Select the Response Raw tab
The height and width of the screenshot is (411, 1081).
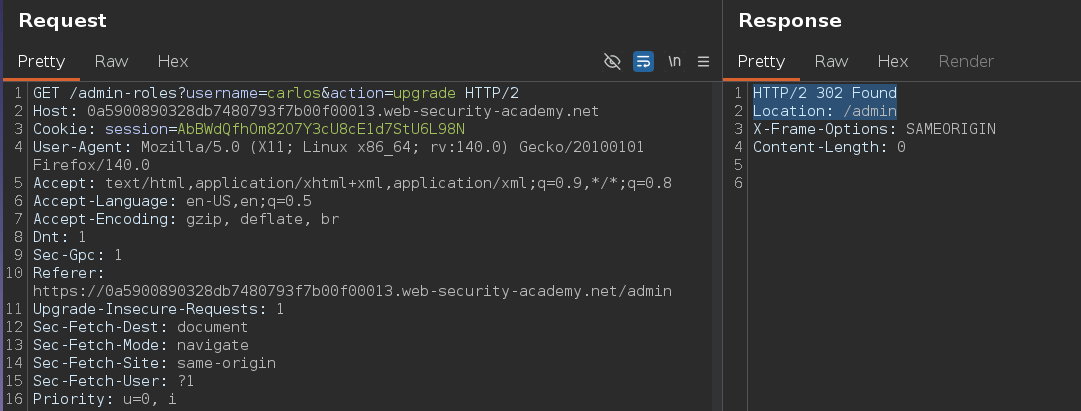(831, 61)
